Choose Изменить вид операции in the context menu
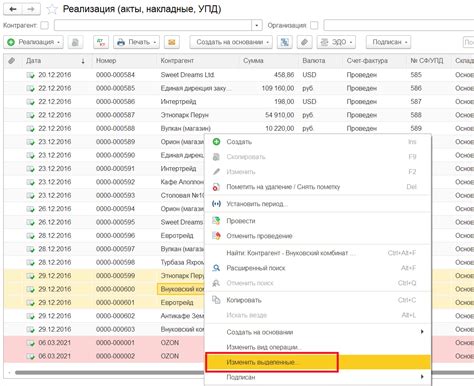 (x=264, y=347)
